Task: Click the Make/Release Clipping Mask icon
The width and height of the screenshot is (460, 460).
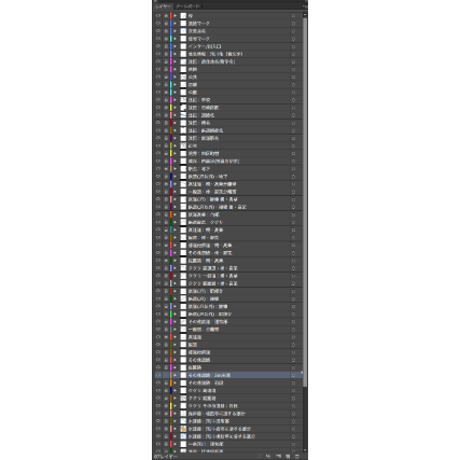Action: point(268,456)
